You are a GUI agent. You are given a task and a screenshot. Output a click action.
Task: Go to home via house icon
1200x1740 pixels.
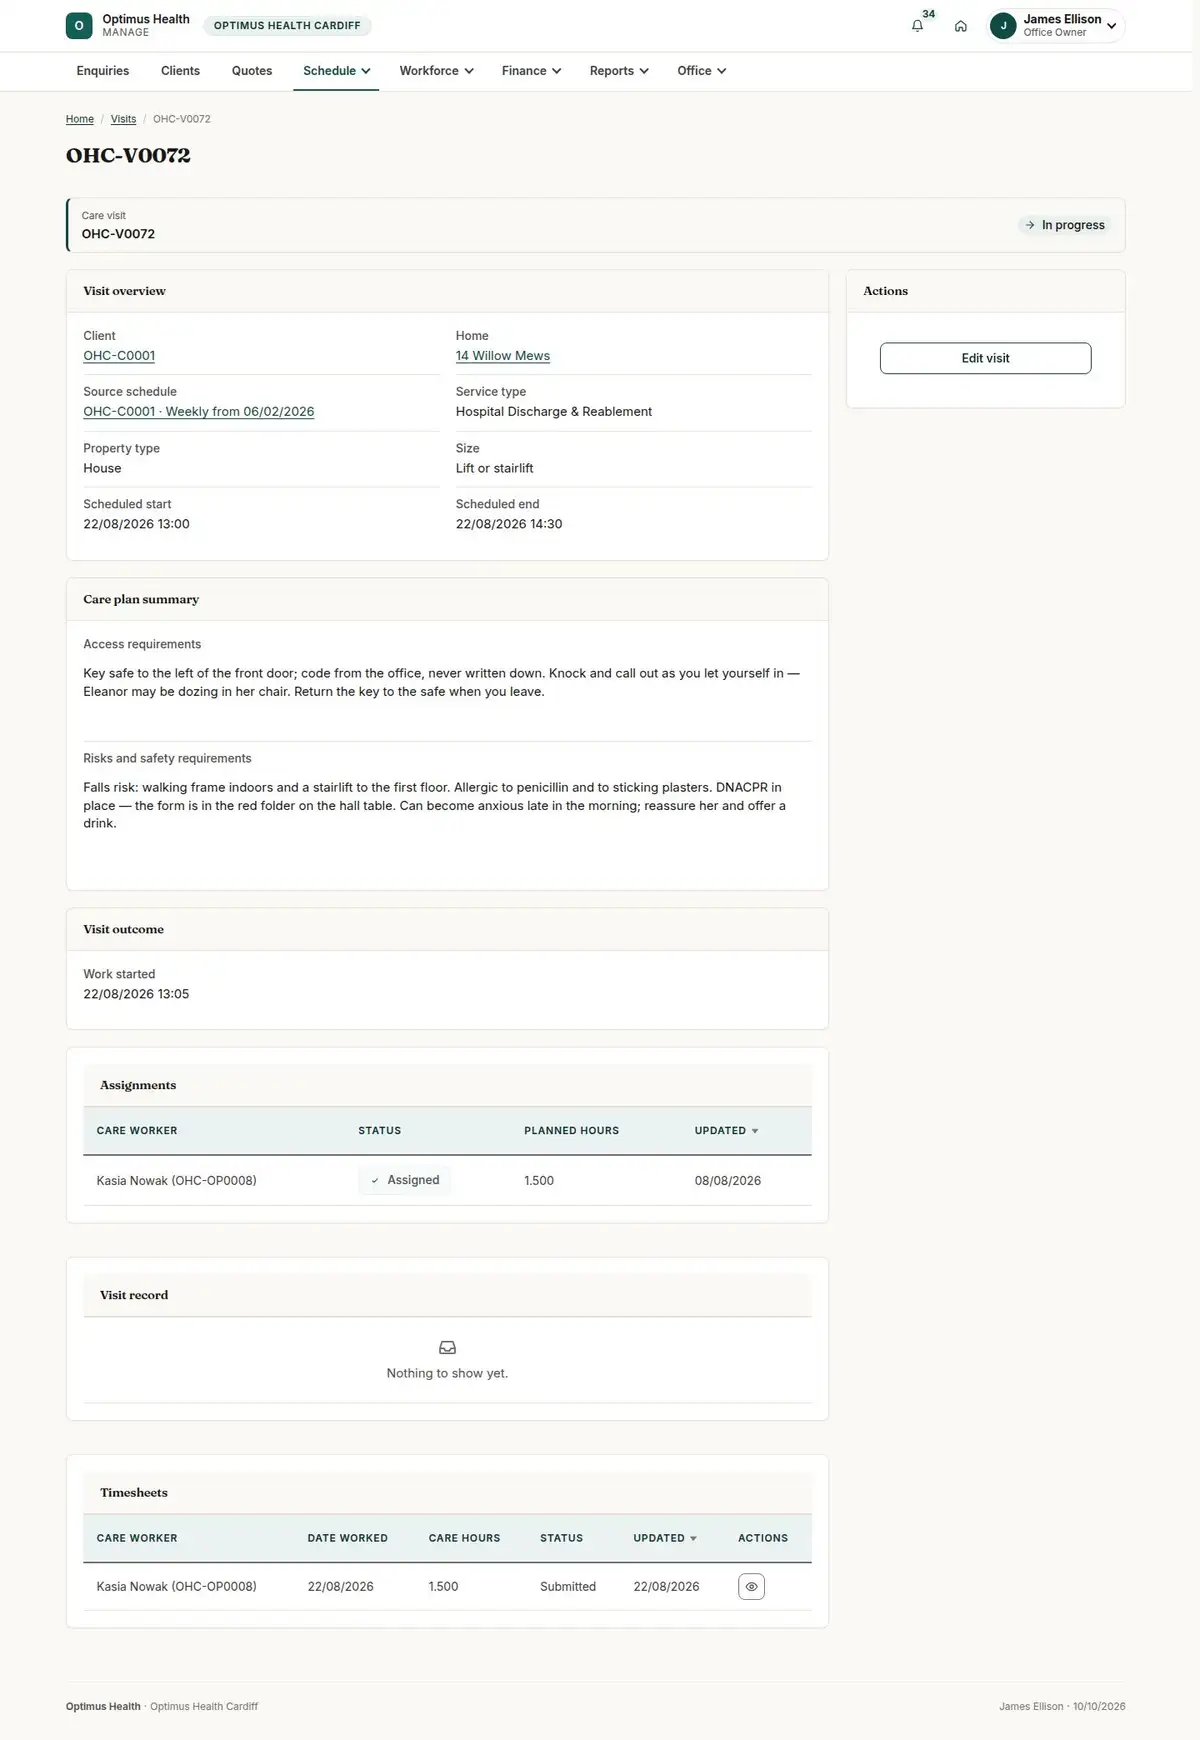960,26
